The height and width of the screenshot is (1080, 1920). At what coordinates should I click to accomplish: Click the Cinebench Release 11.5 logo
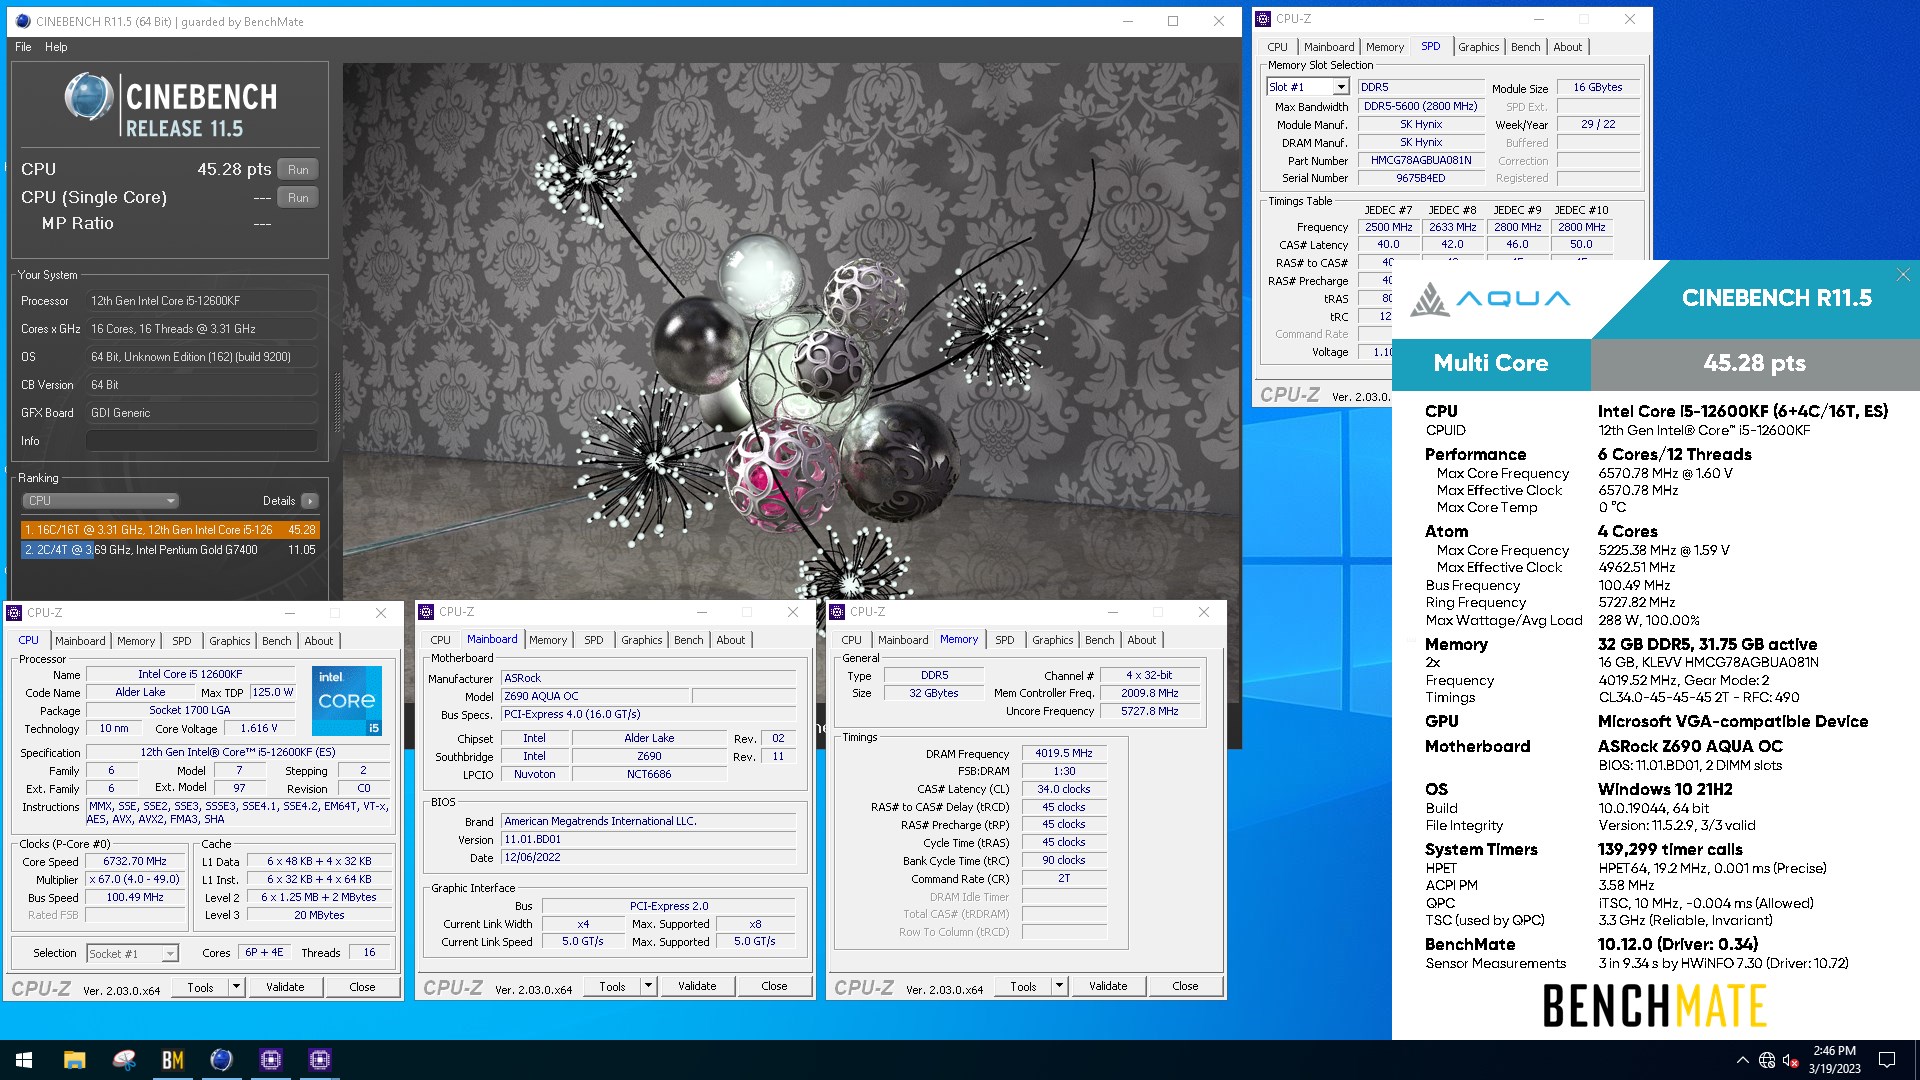pyautogui.click(x=171, y=106)
